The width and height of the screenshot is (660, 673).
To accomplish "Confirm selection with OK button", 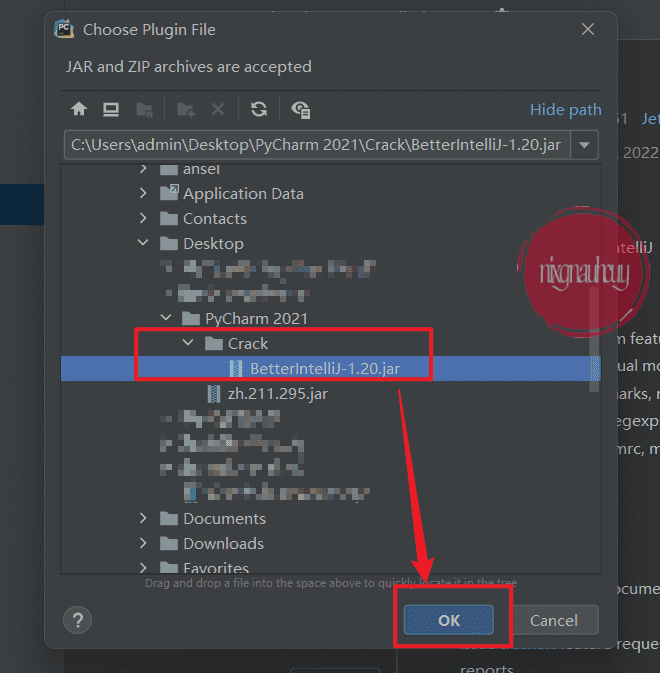I will [x=448, y=620].
